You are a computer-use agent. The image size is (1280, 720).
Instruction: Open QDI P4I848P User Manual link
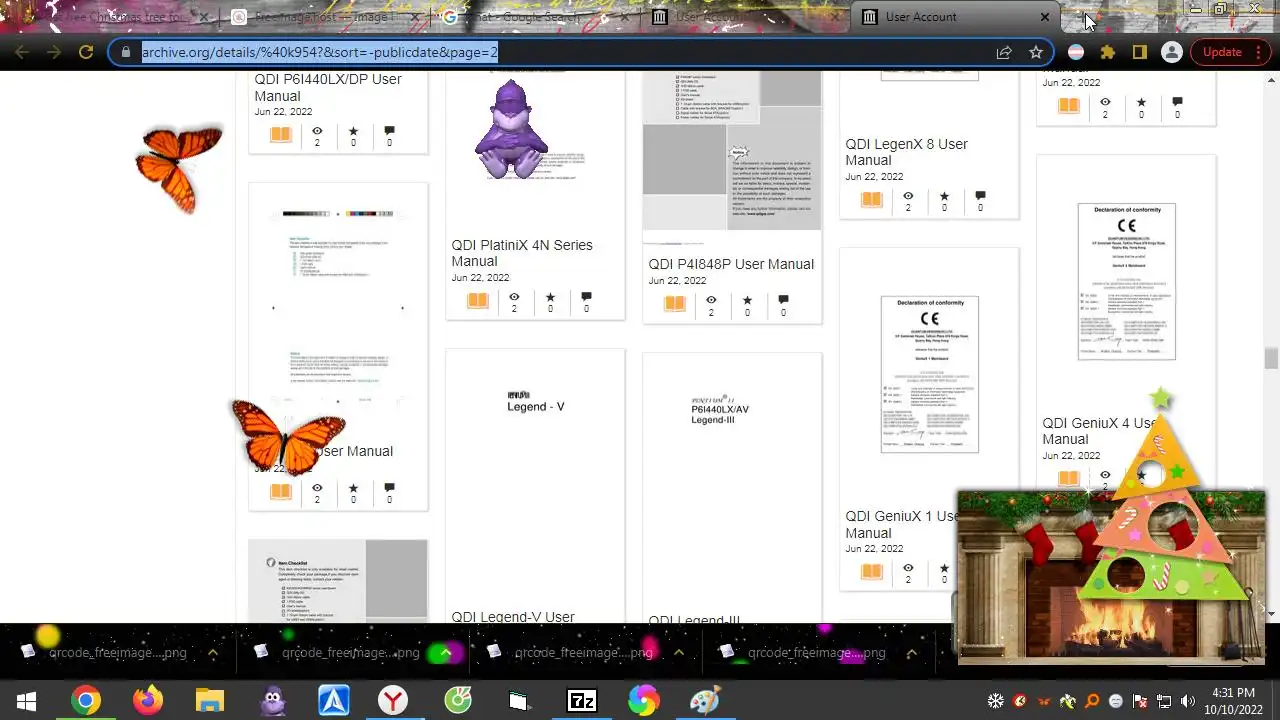click(731, 264)
